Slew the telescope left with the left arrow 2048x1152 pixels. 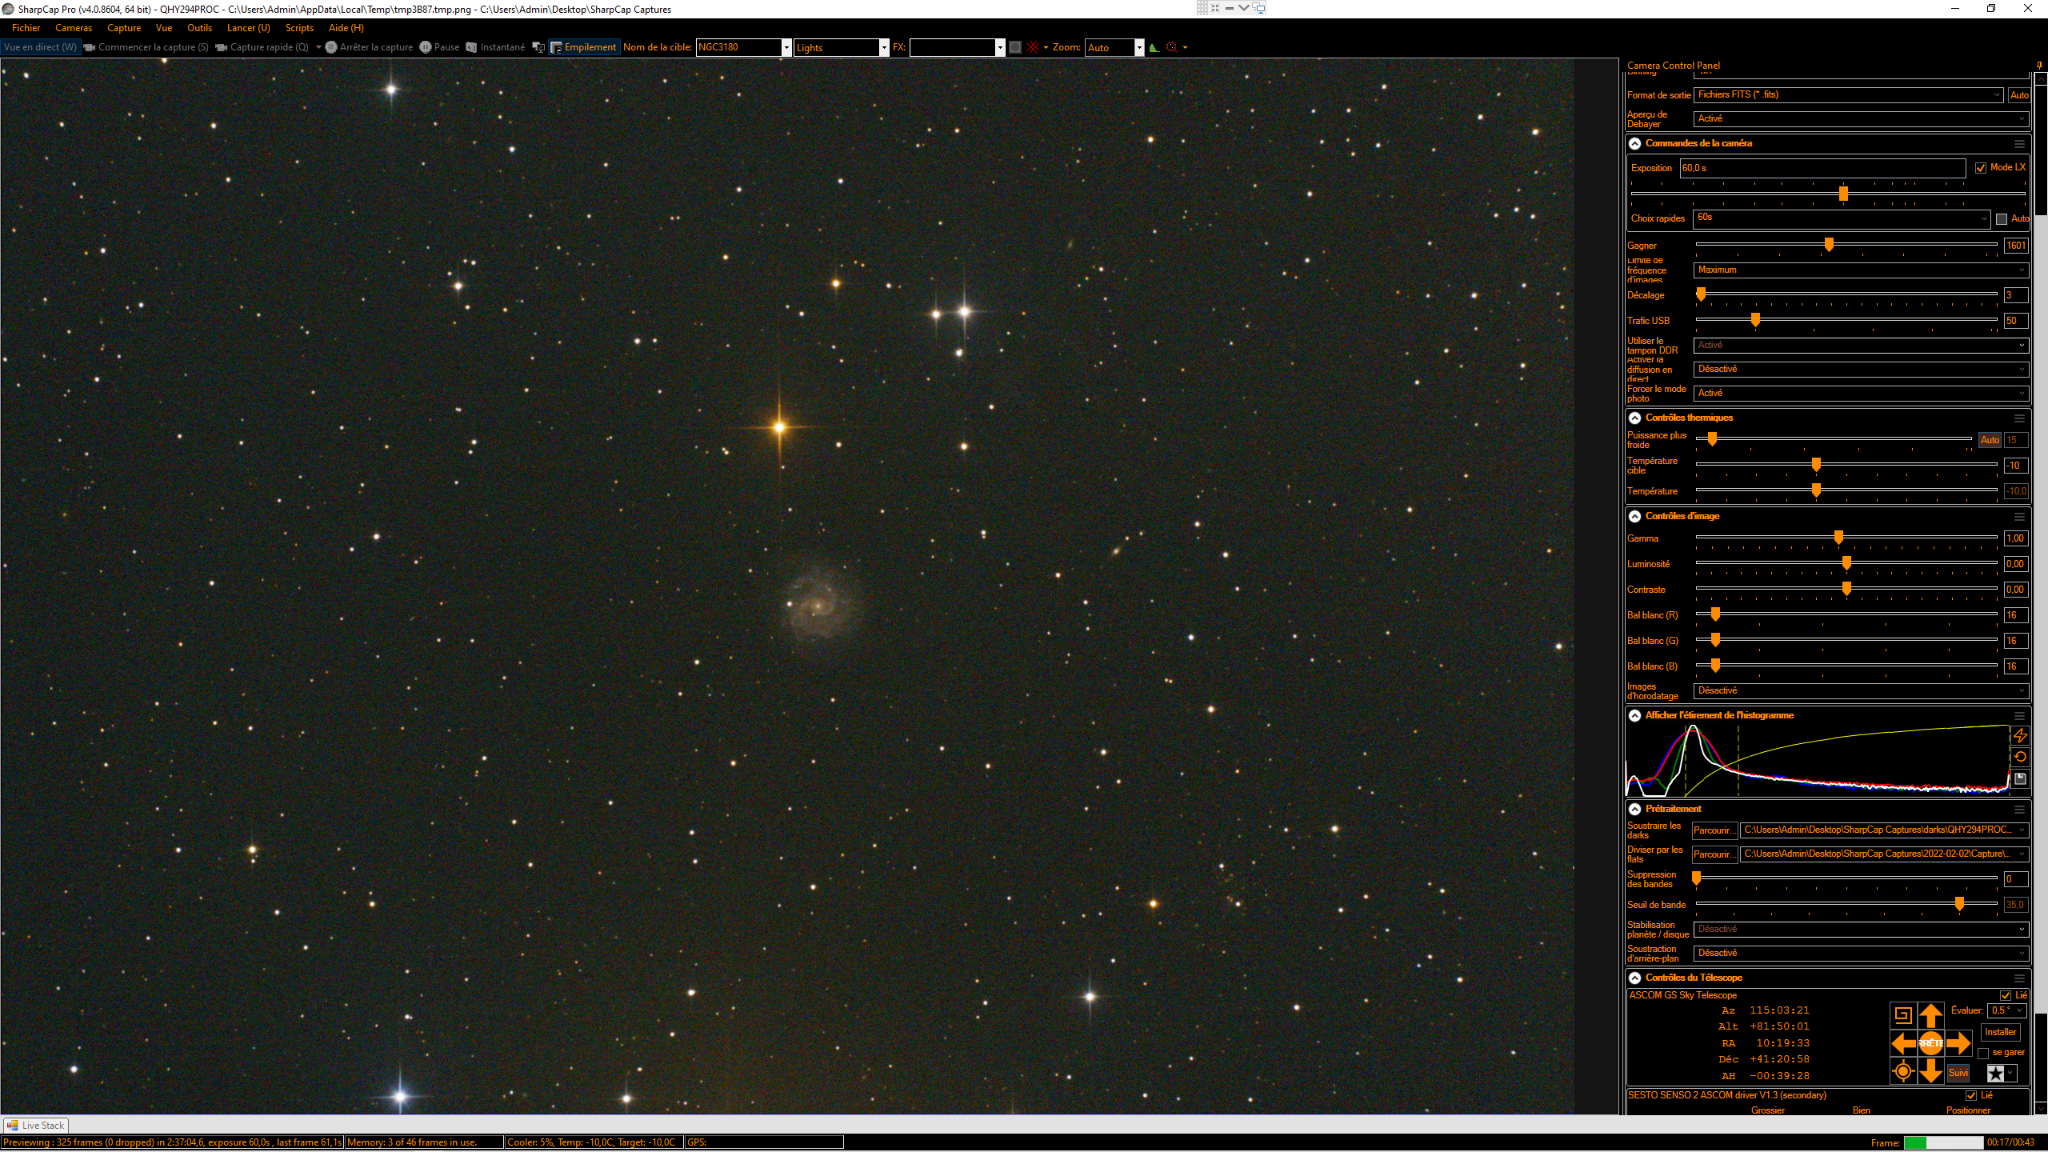(x=1903, y=1044)
